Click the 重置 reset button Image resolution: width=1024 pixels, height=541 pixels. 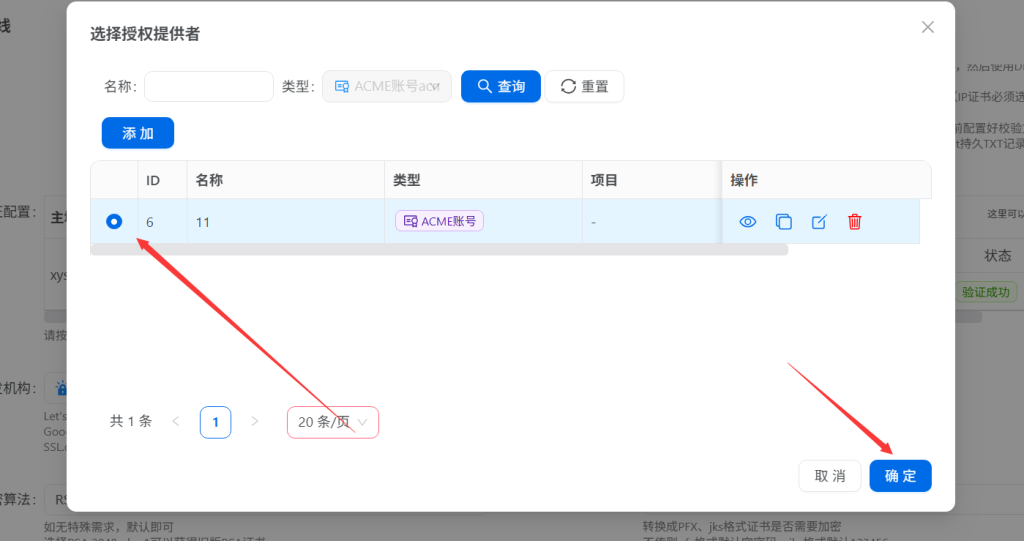tap(584, 86)
